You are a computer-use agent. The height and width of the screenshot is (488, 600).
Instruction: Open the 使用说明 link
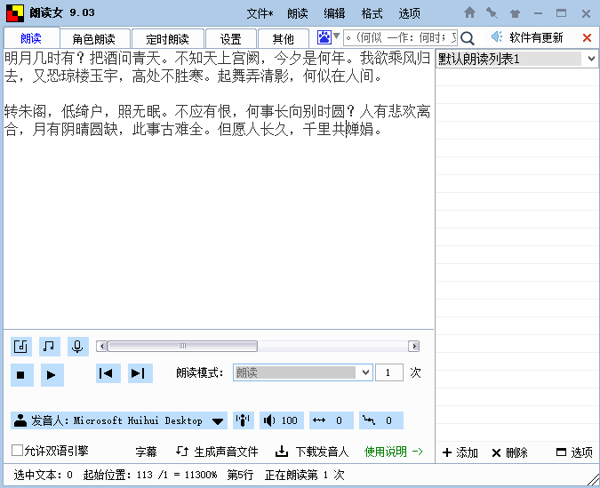(394, 452)
